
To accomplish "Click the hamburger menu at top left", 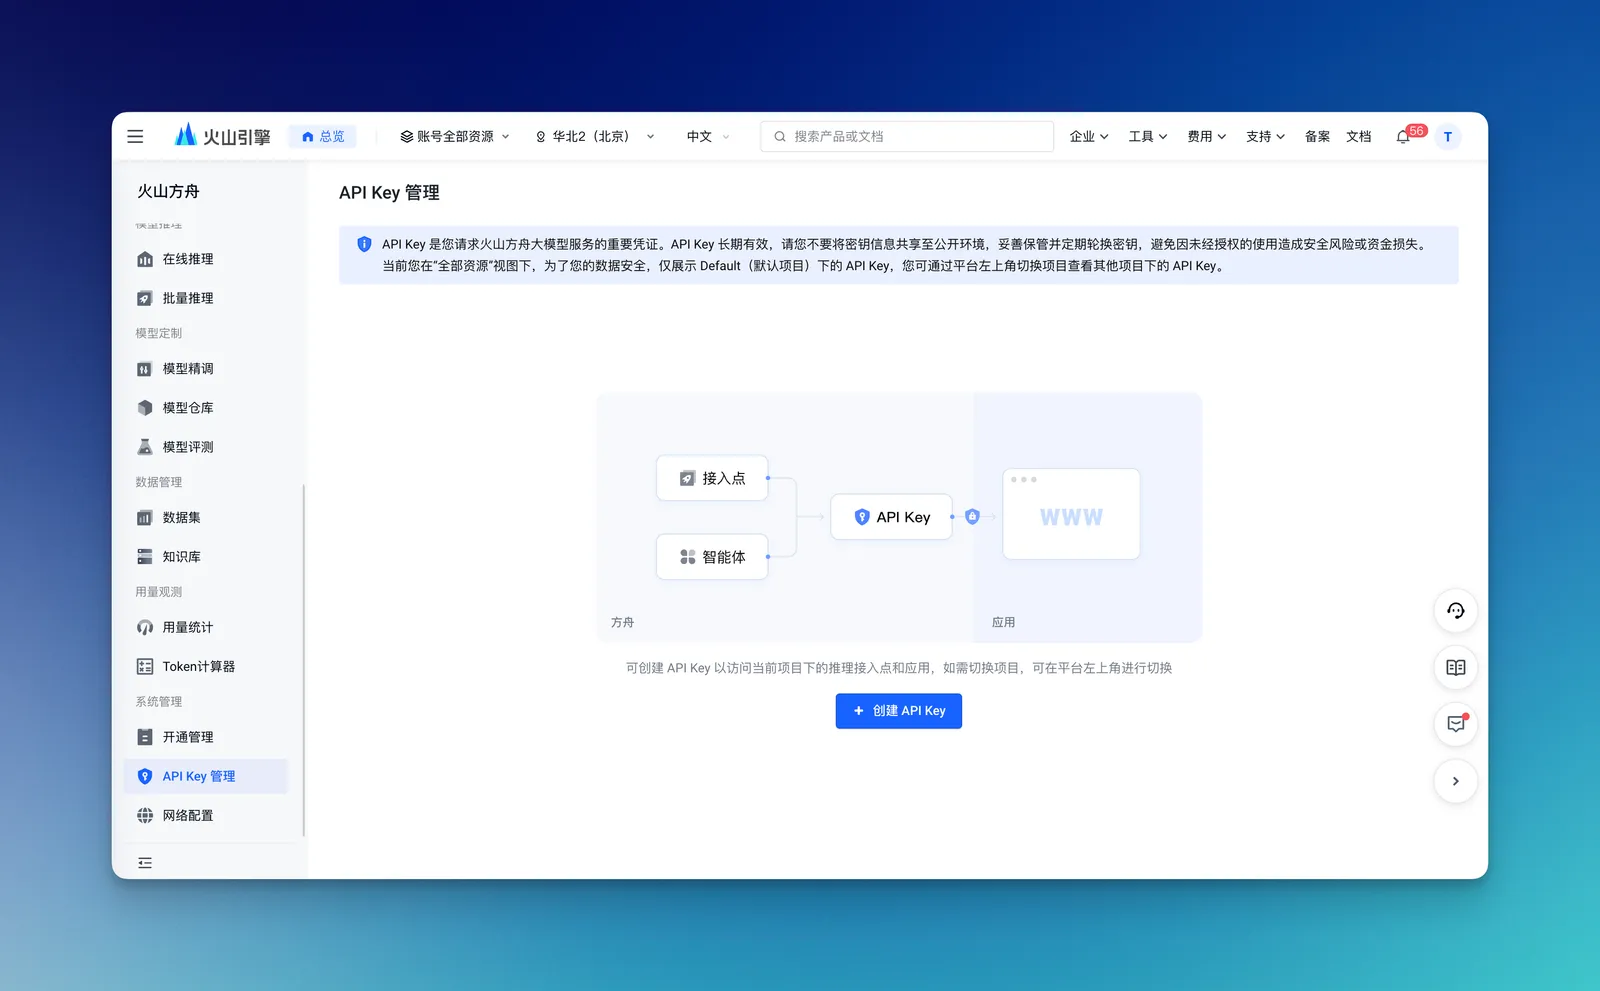I will click(x=135, y=136).
